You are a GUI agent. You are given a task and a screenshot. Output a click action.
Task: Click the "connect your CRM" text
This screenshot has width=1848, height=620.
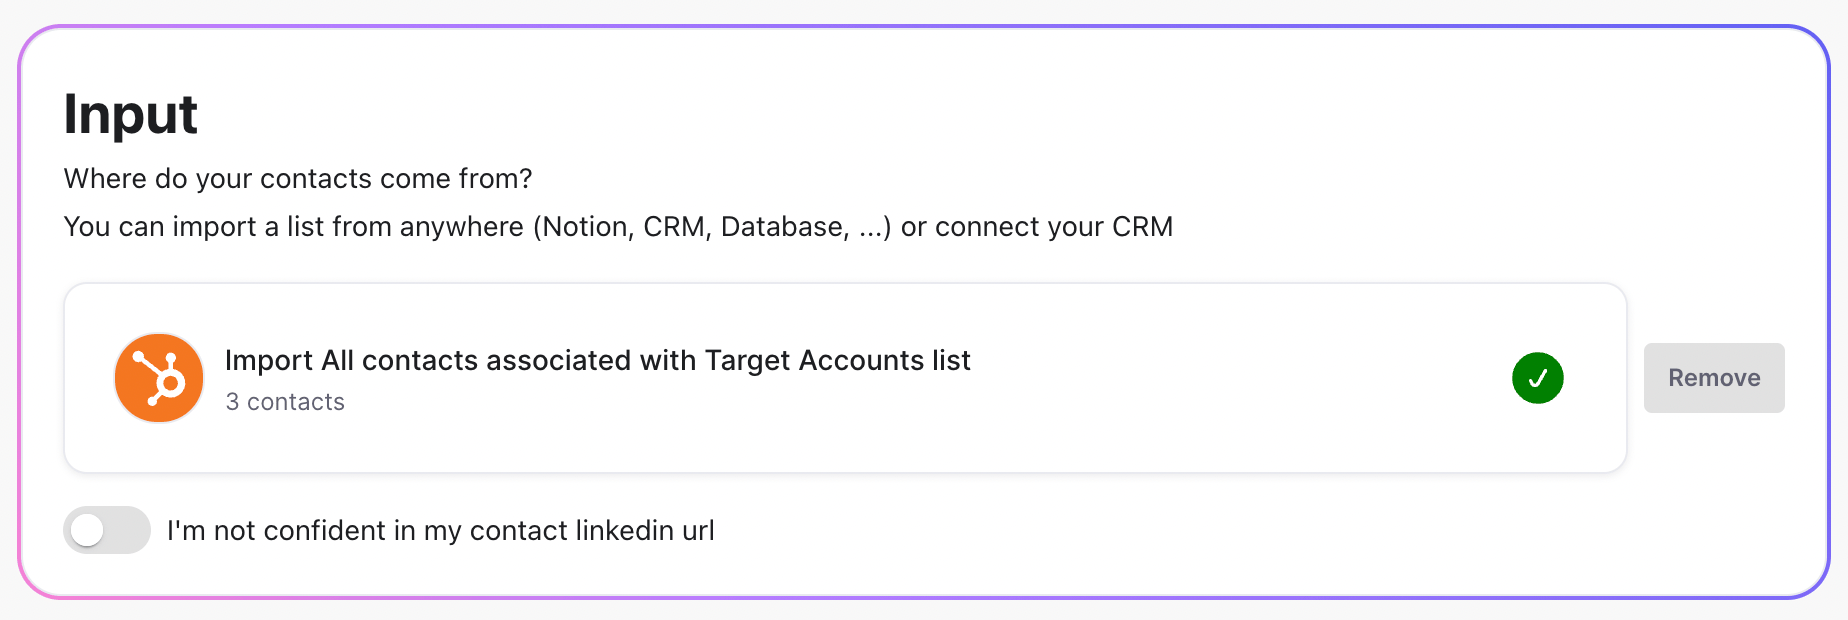pyautogui.click(x=1053, y=227)
